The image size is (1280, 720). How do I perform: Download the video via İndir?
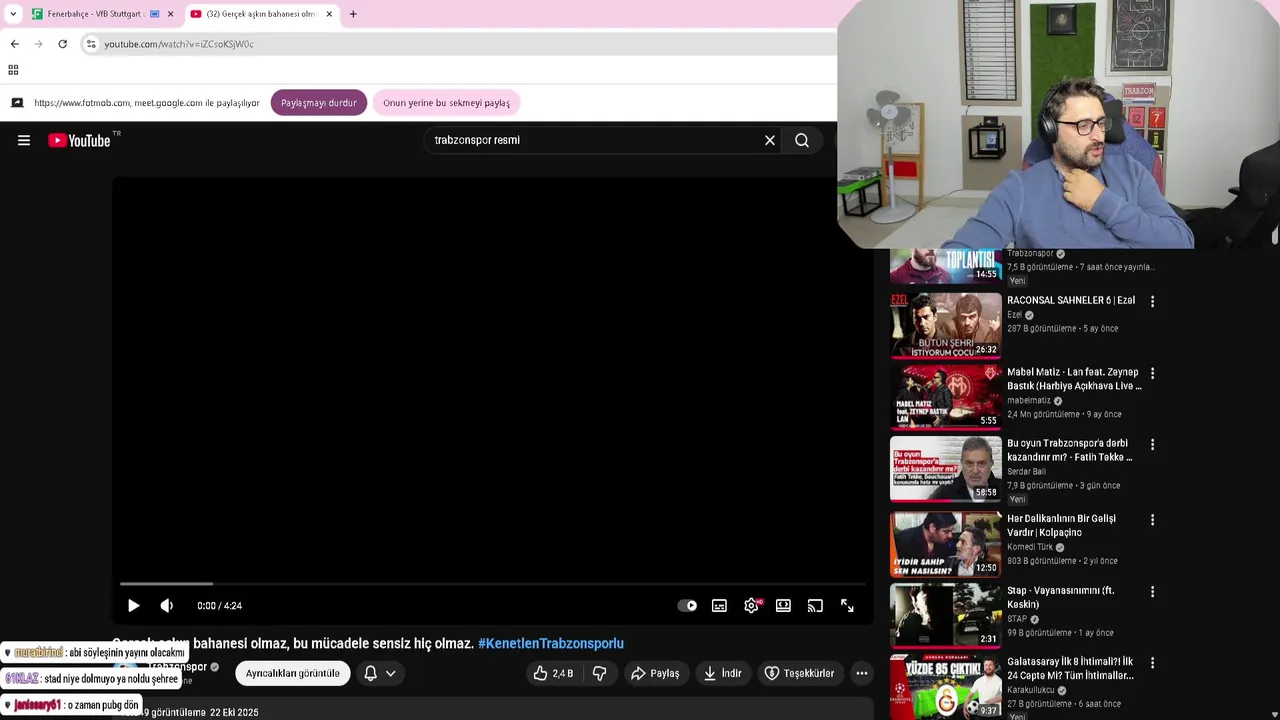[x=722, y=673]
